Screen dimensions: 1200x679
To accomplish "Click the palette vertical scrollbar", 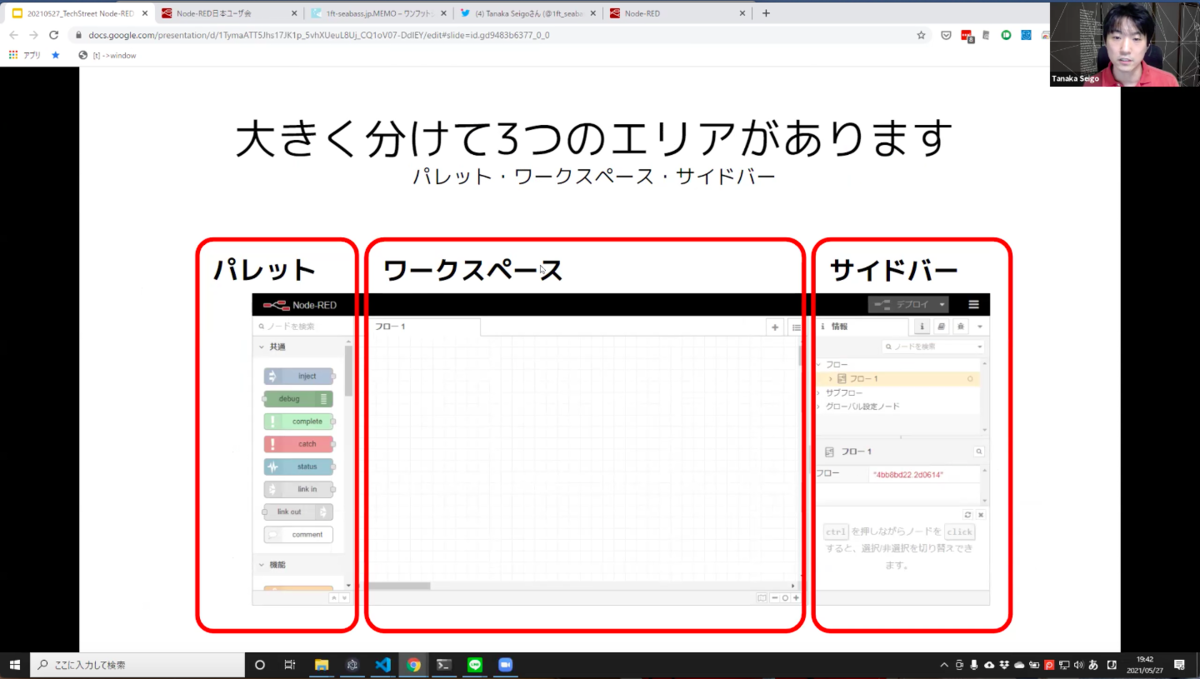I will [348, 371].
